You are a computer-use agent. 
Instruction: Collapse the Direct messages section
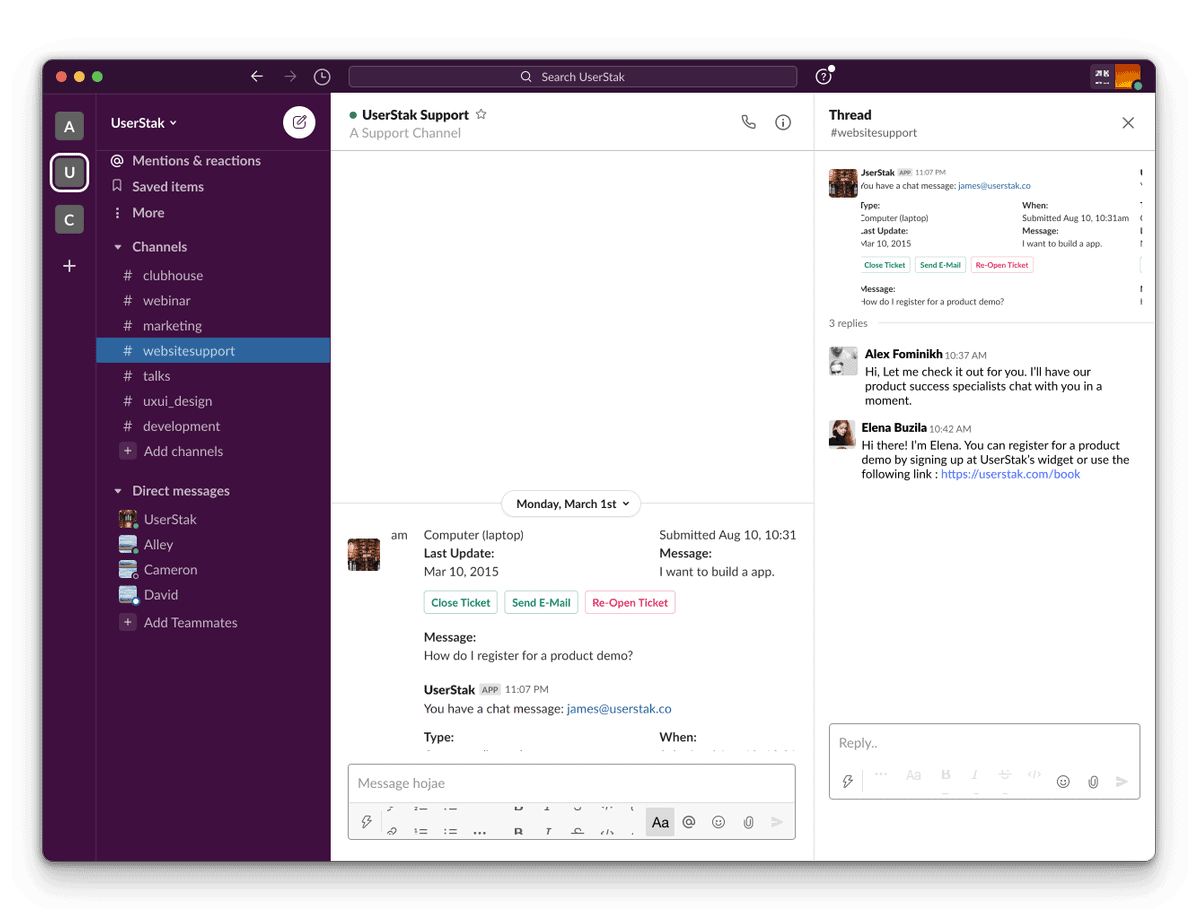coord(118,491)
